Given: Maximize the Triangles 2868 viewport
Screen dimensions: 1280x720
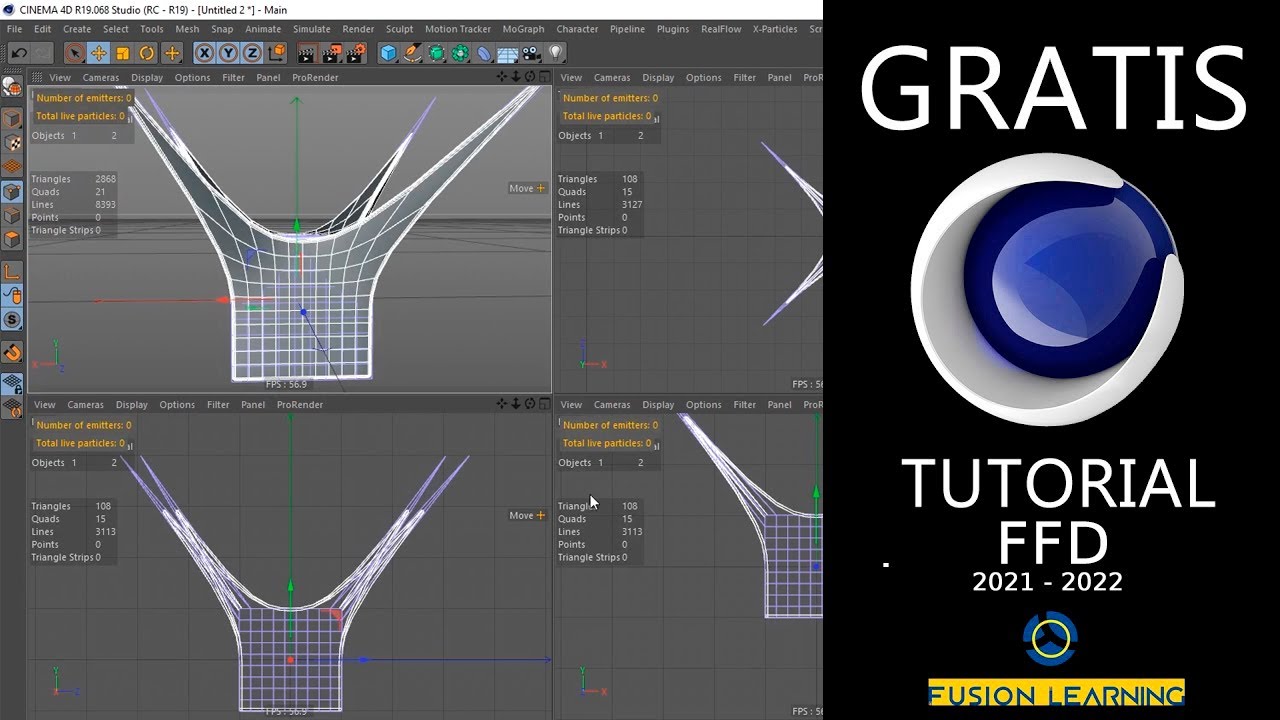Looking at the screenshot, I should [544, 77].
